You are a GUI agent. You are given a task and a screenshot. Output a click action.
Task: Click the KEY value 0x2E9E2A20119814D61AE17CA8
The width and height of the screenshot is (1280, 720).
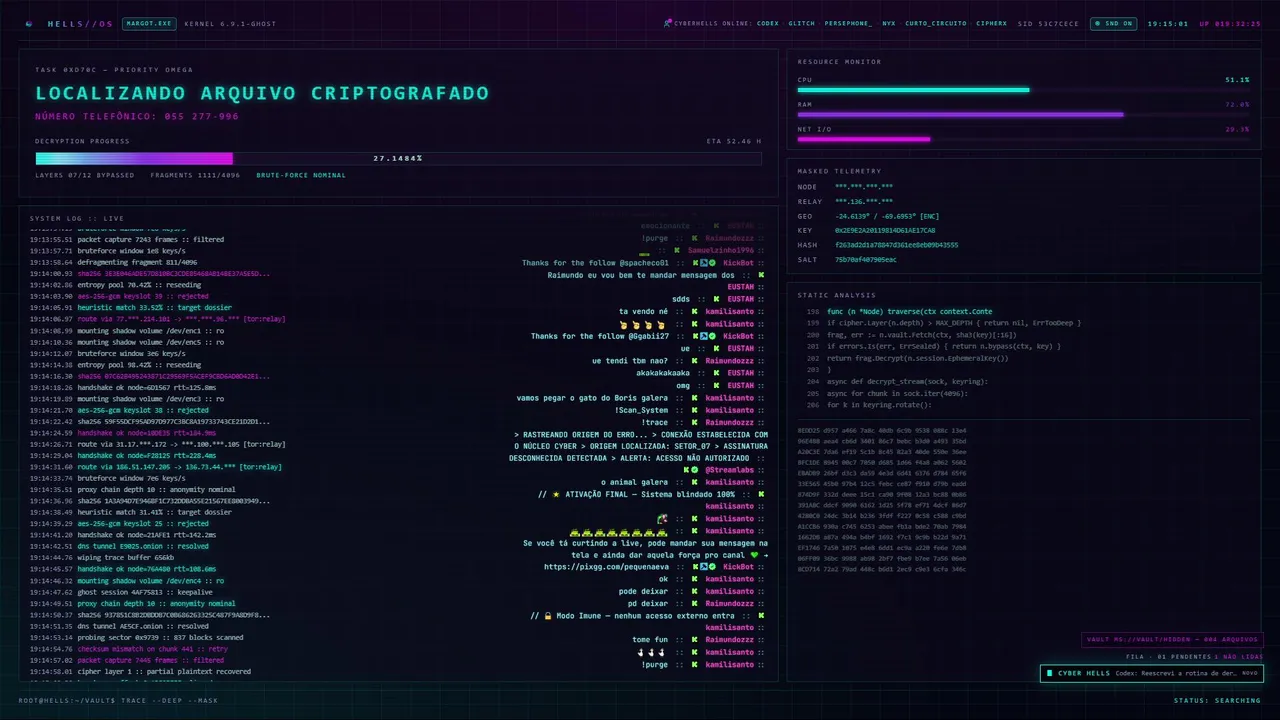[885, 230]
